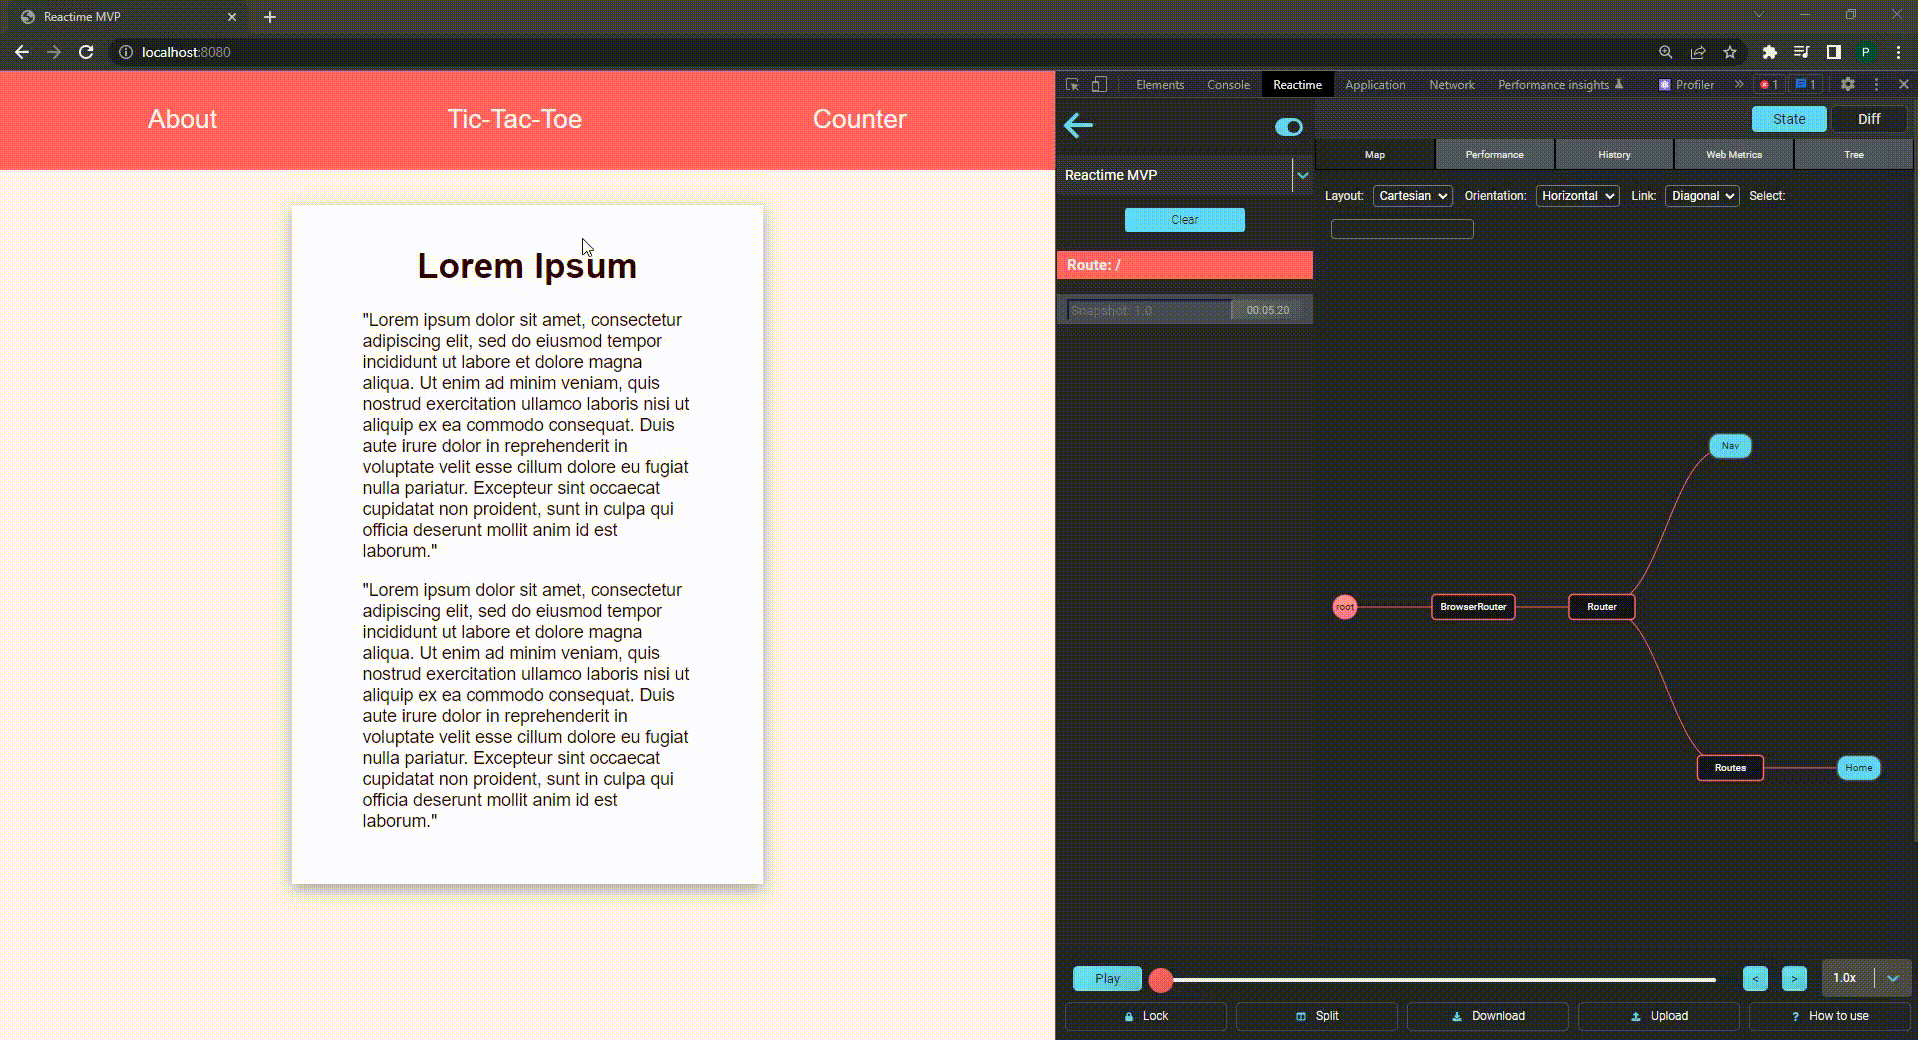1918x1040 pixels.
Task: Open the Chrome extensions puzzle icon
Action: (x=1769, y=52)
